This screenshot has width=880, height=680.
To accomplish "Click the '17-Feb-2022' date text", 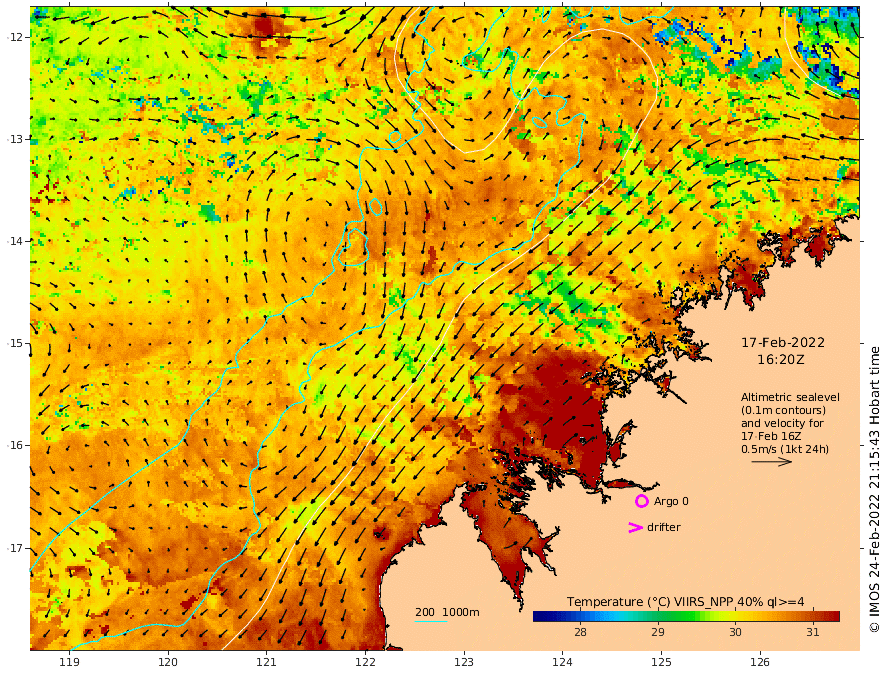I will point(783,343).
